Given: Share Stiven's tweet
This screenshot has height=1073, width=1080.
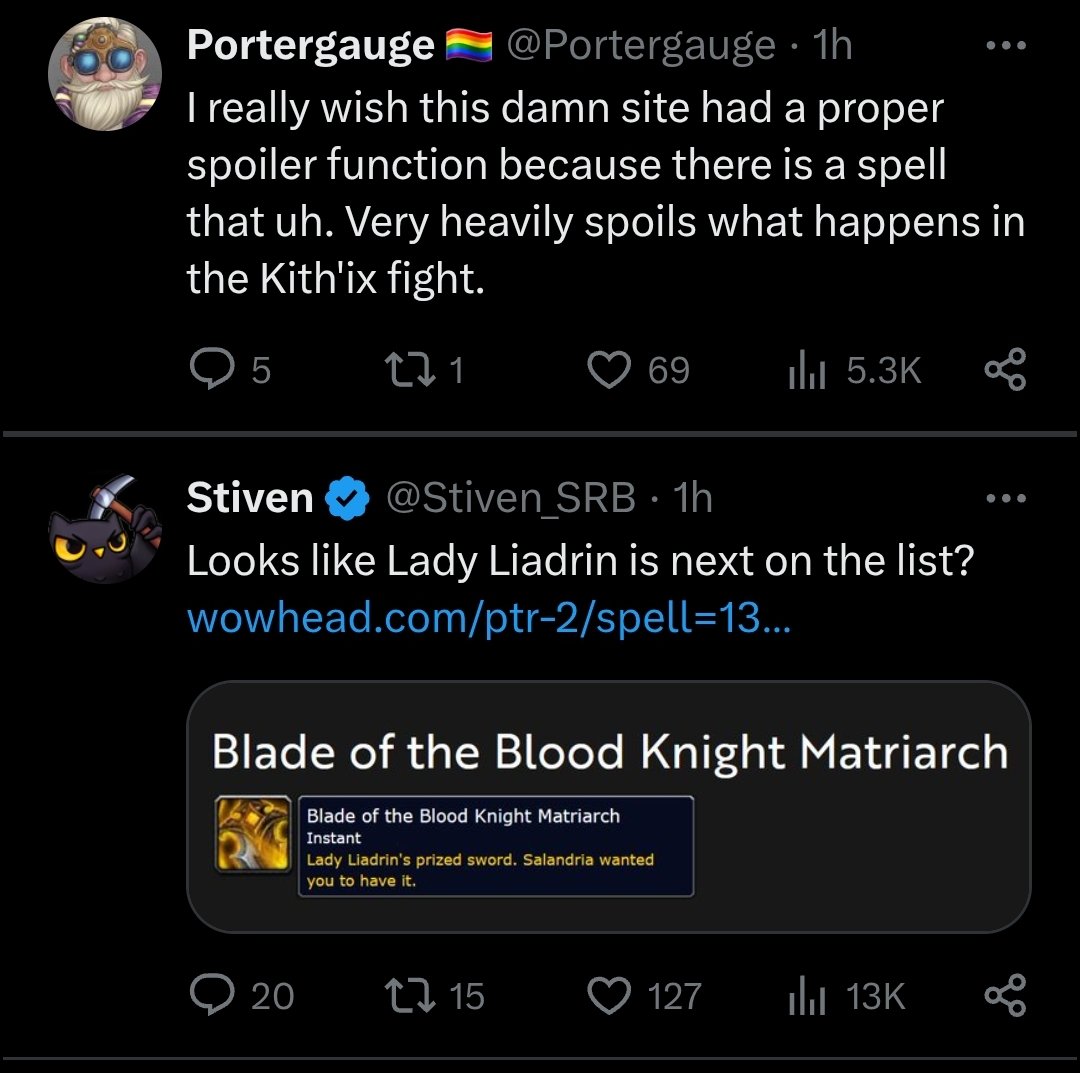Looking at the screenshot, I should point(1005,996).
